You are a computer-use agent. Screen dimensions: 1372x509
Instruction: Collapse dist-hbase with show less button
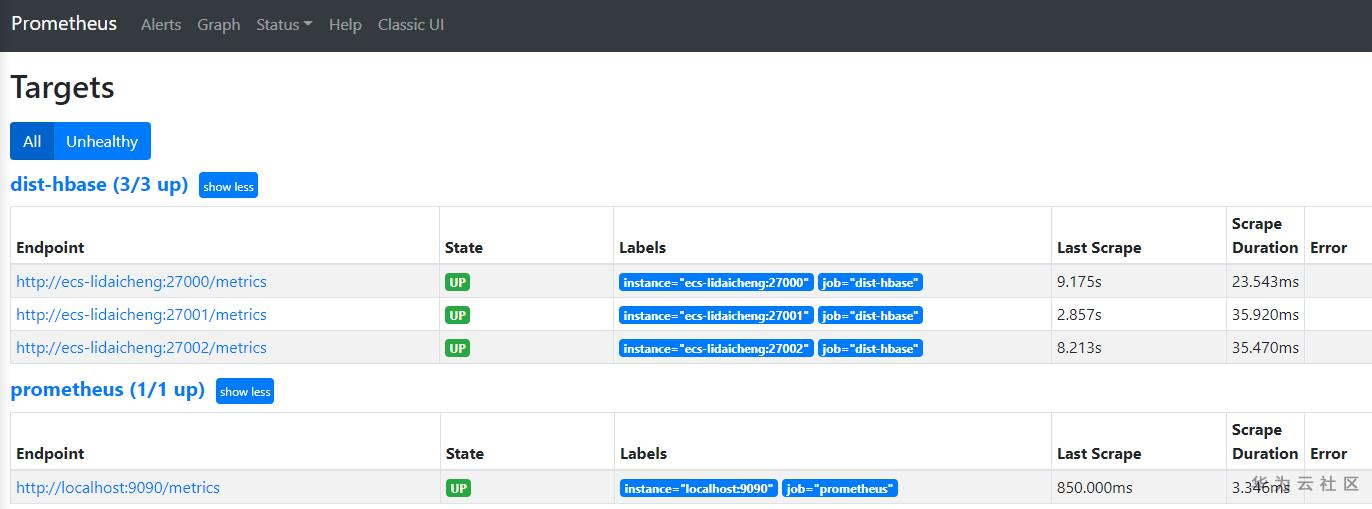(228, 186)
